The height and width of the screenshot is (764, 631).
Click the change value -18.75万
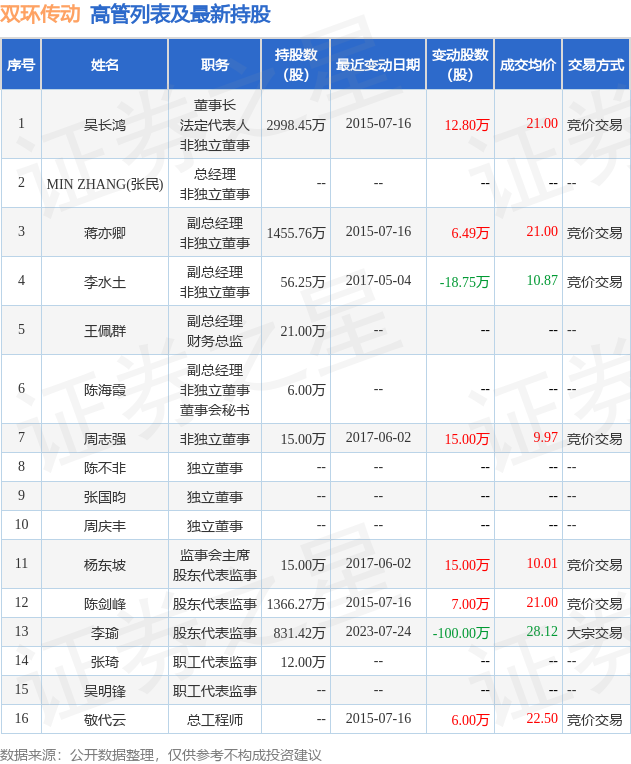464,282
